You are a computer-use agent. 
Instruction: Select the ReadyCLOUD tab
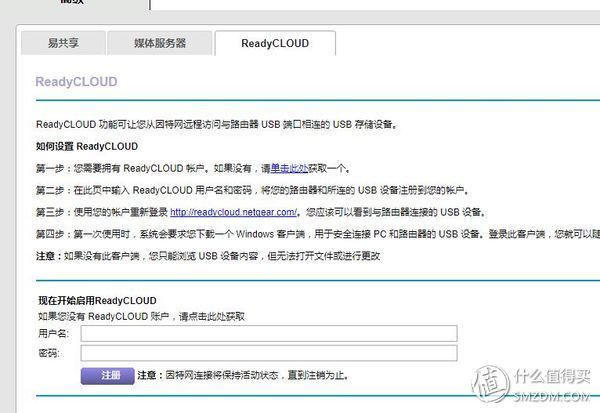pyautogui.click(x=275, y=43)
